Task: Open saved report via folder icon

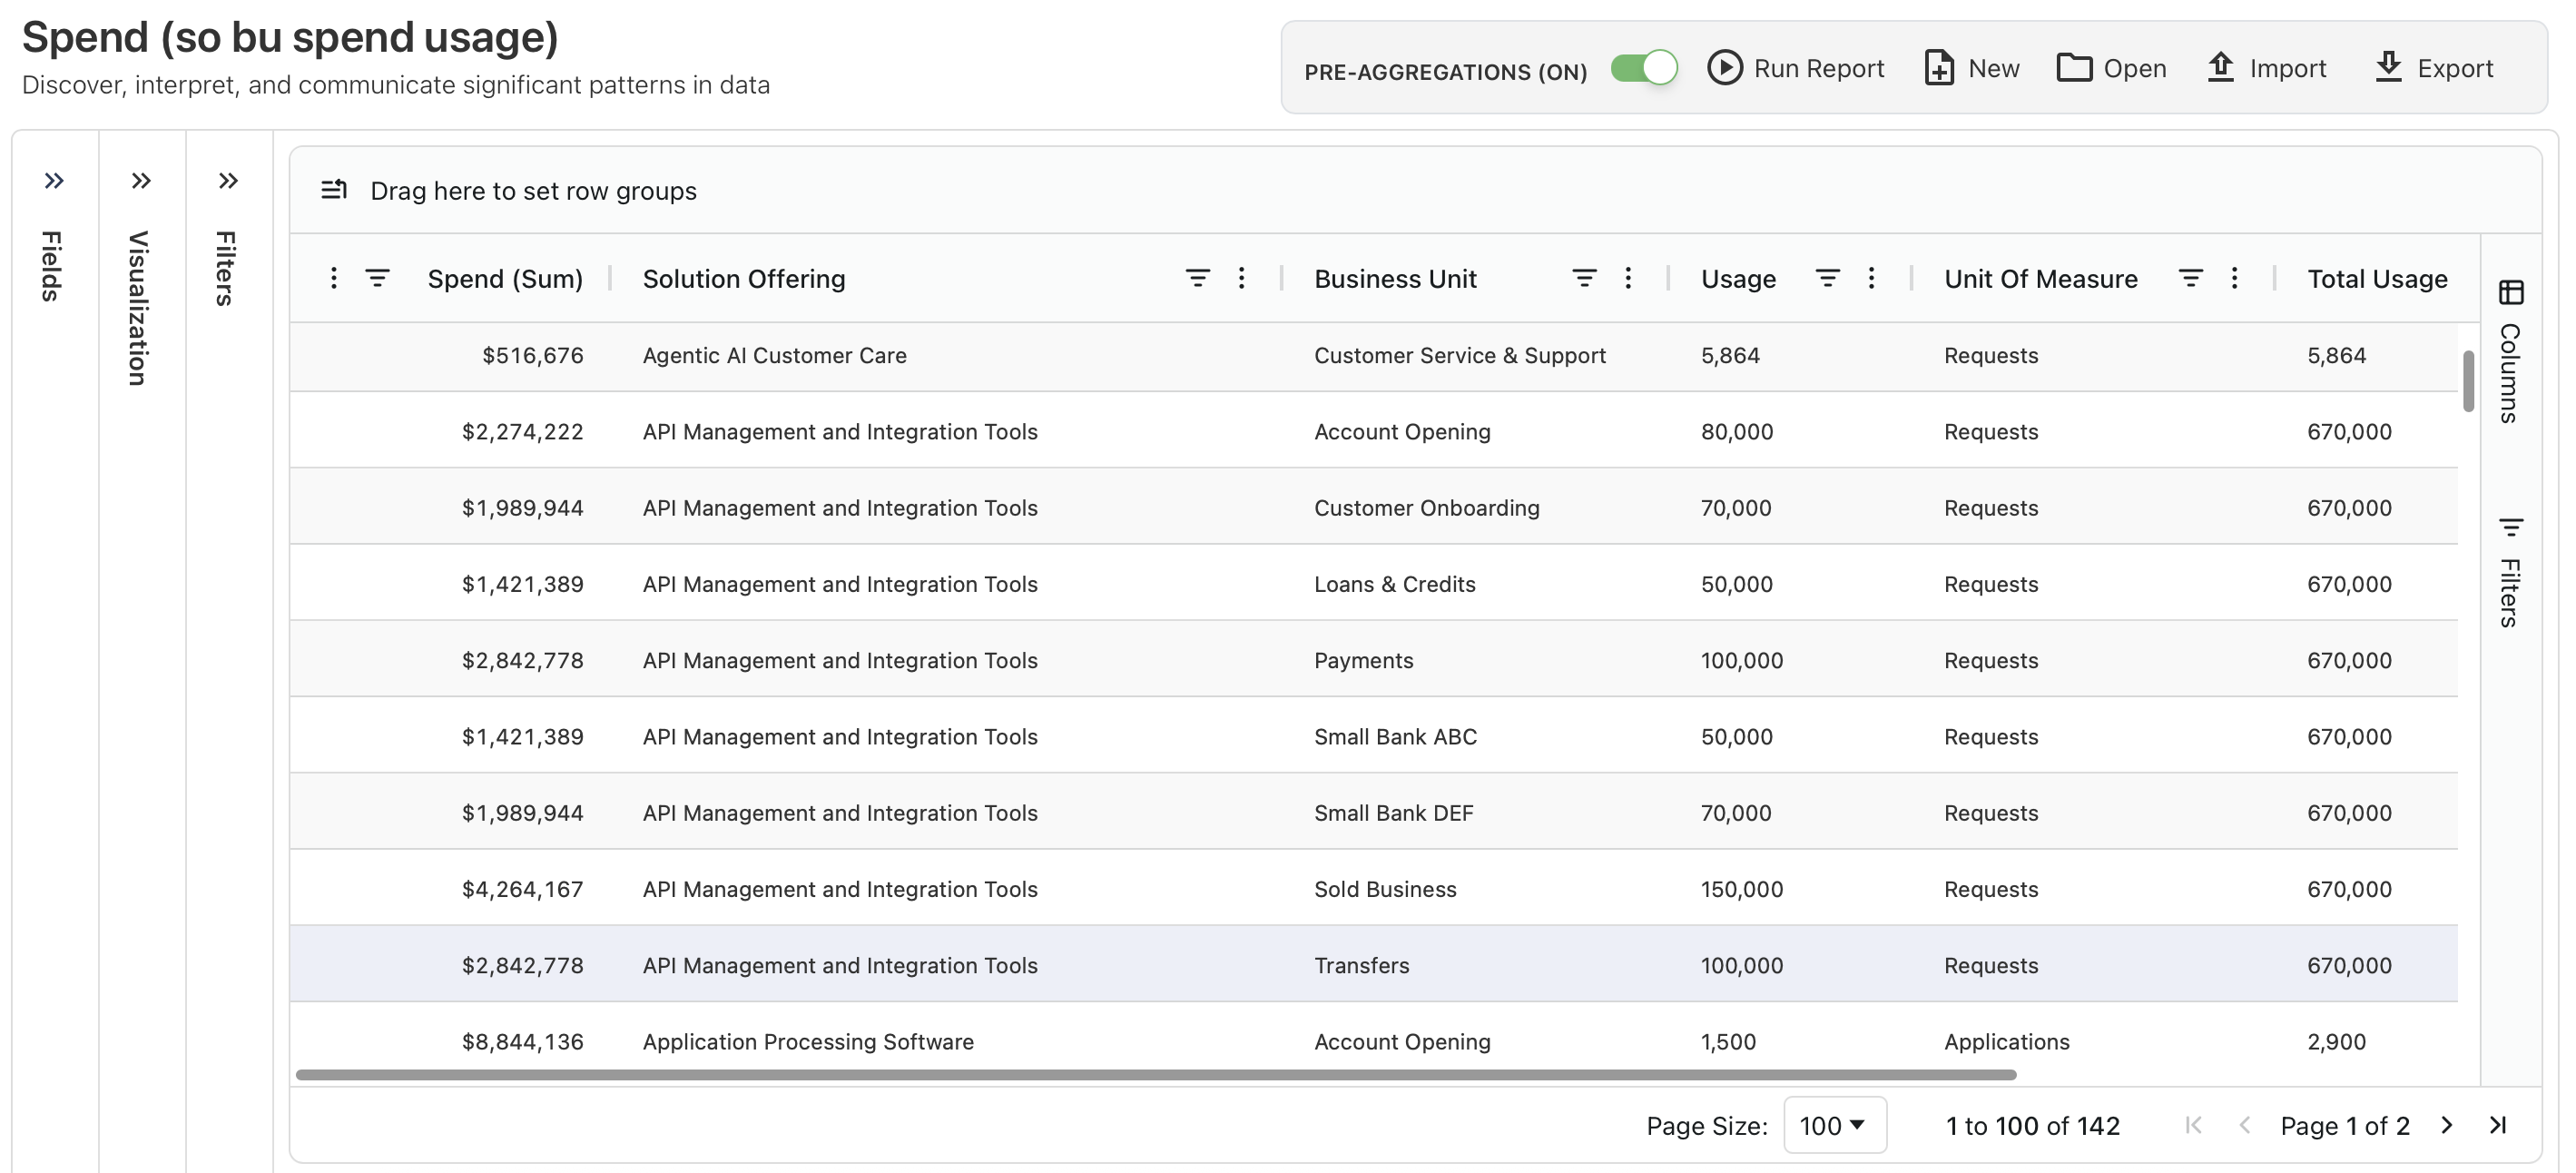Action: (2073, 68)
